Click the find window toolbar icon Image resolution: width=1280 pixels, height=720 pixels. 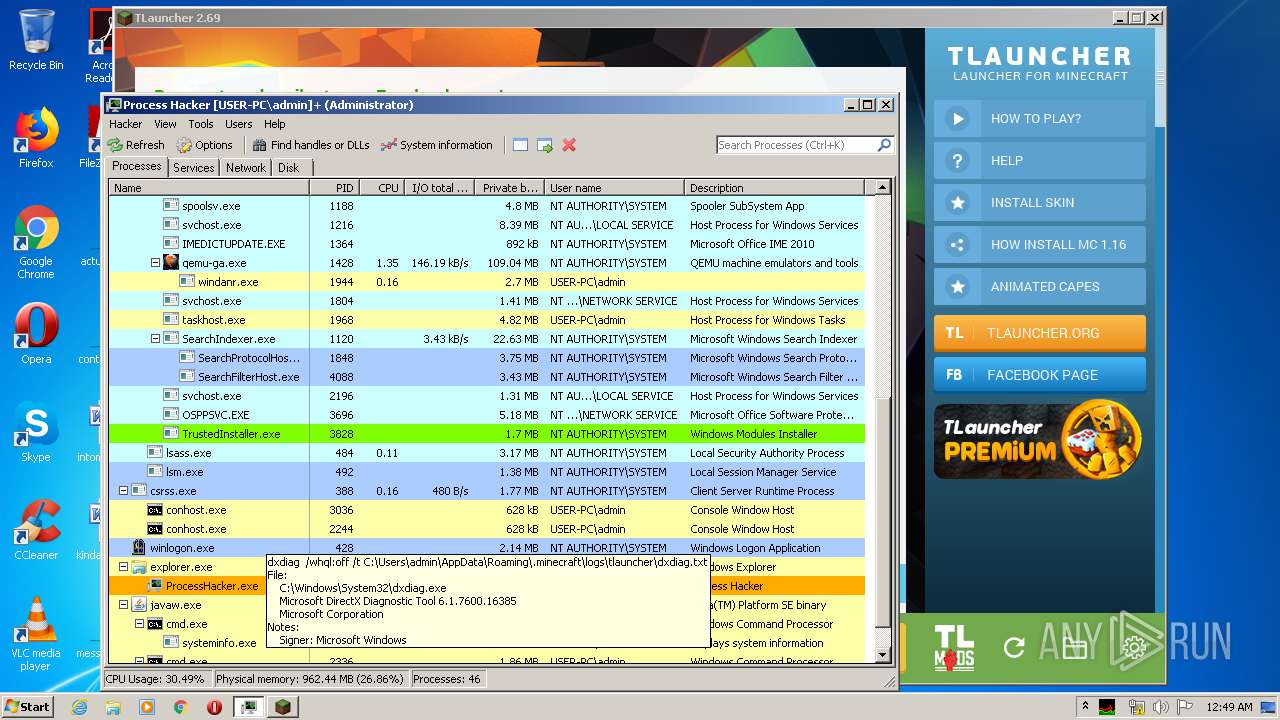click(x=520, y=145)
